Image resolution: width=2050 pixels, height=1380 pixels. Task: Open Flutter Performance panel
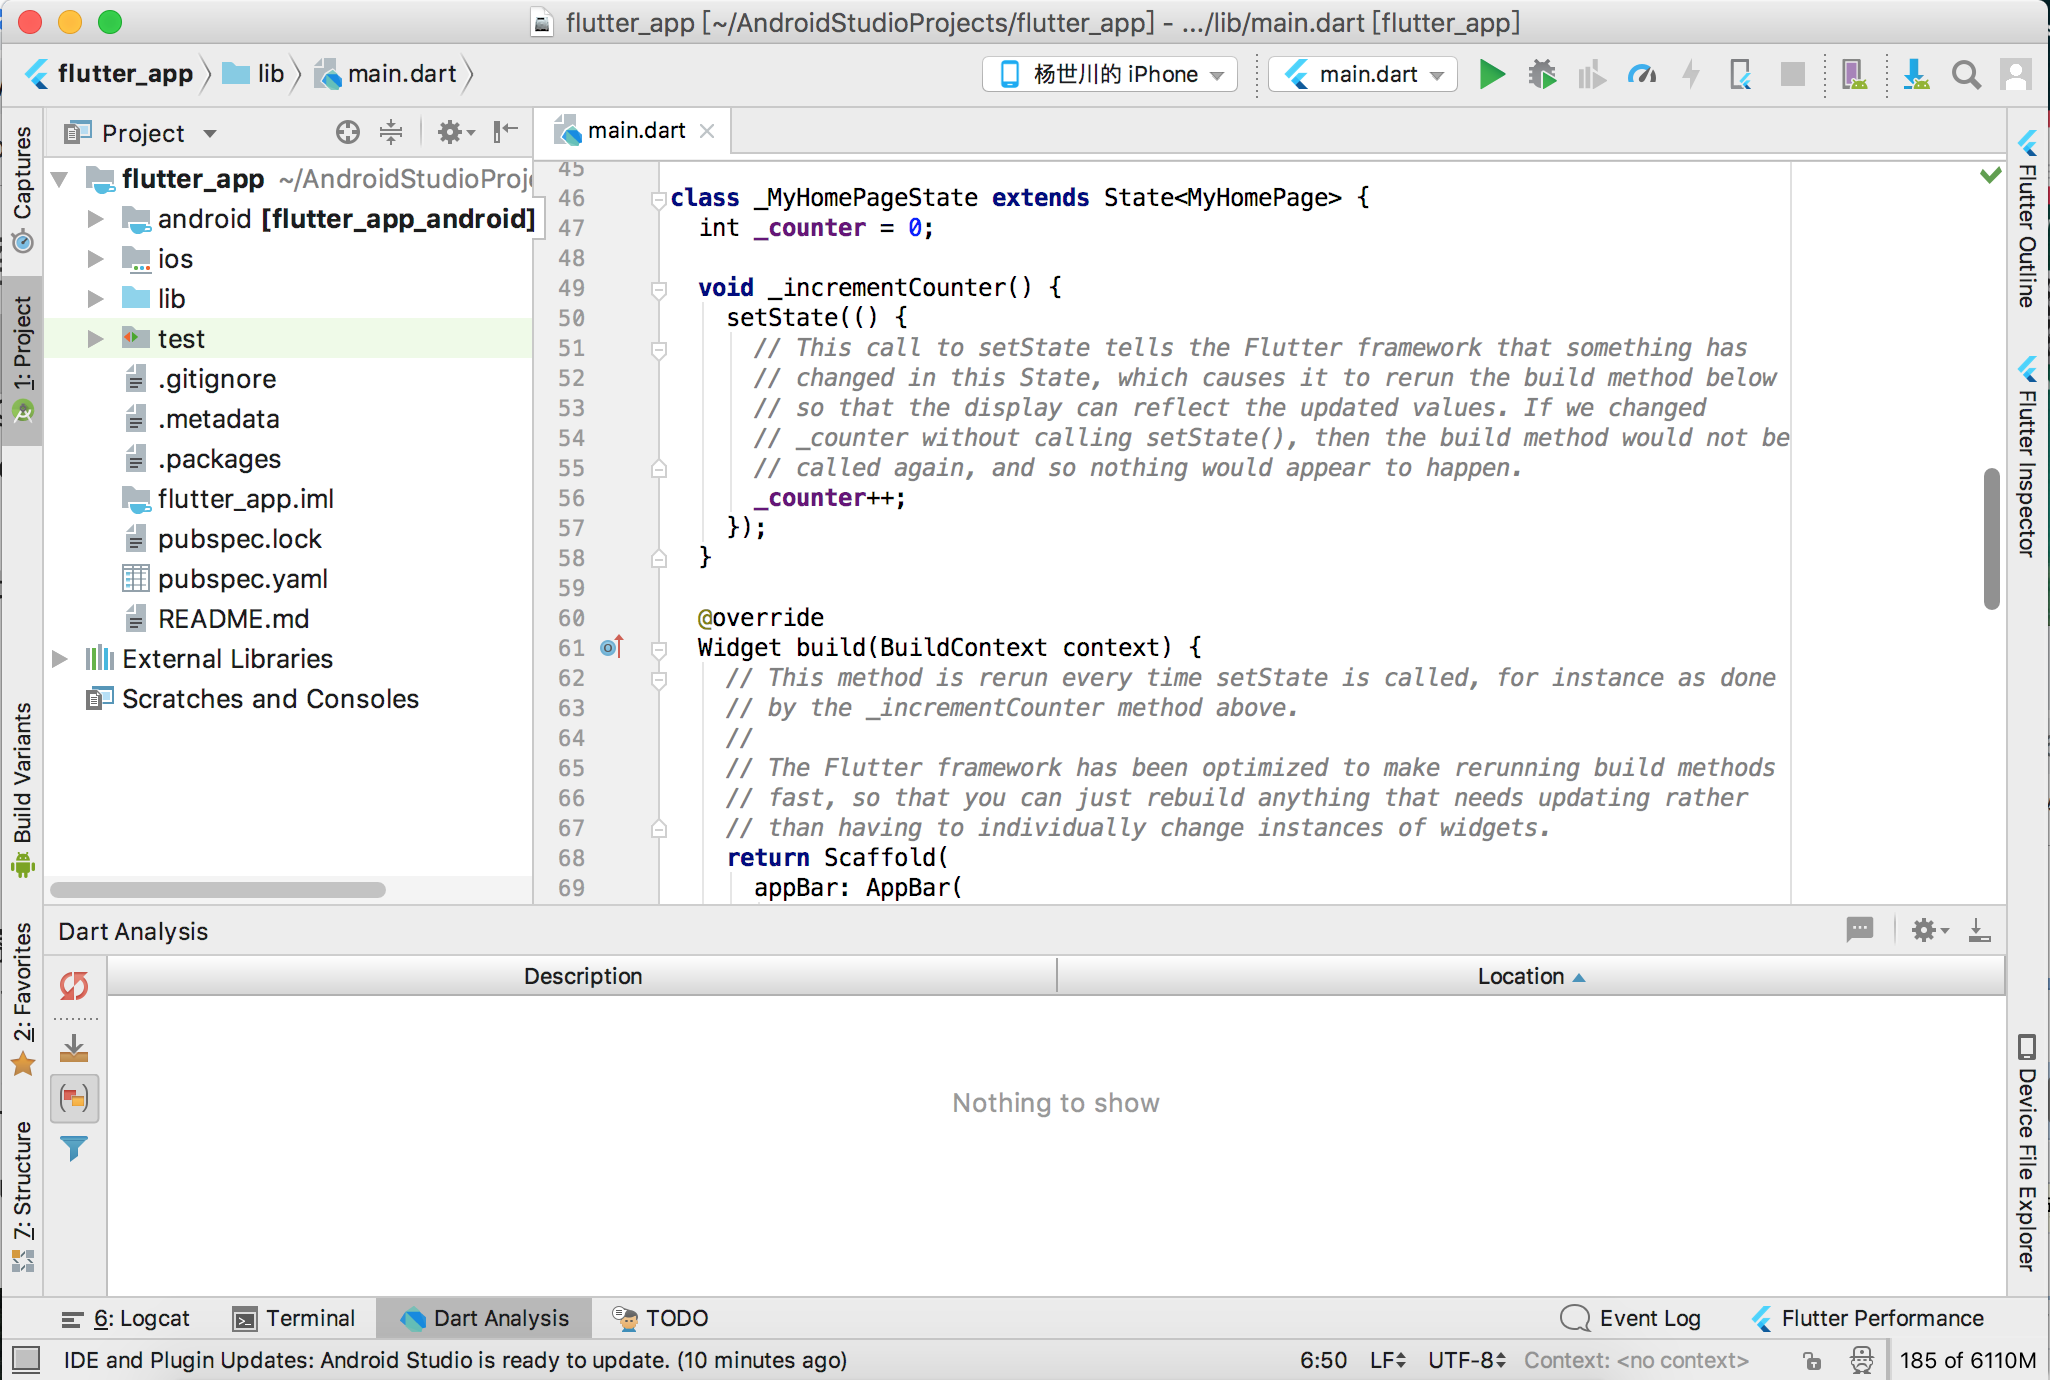tap(1868, 1318)
